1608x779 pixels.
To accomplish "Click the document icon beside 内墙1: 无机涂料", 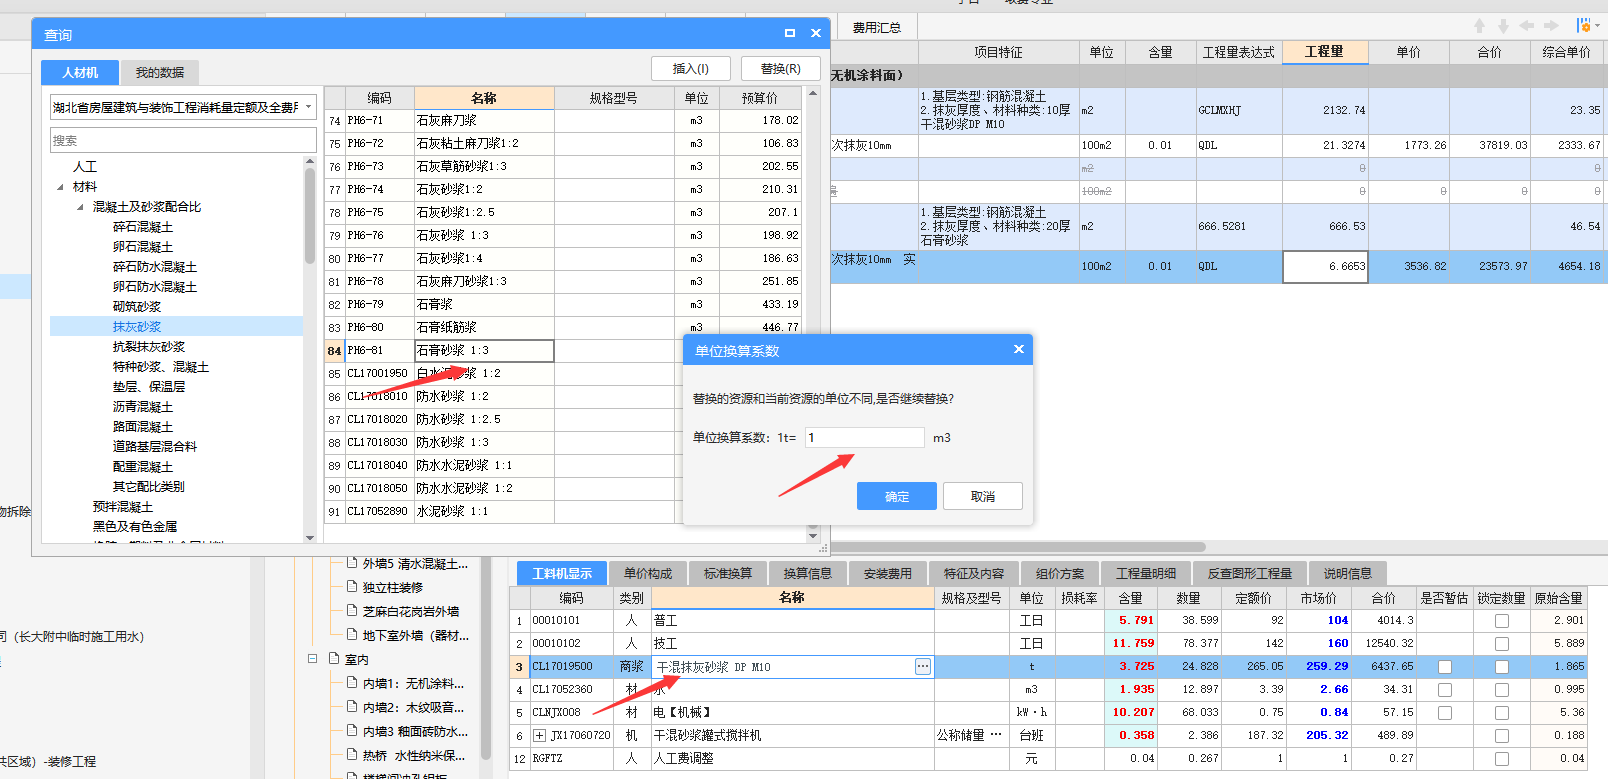I will pyautogui.click(x=352, y=683).
